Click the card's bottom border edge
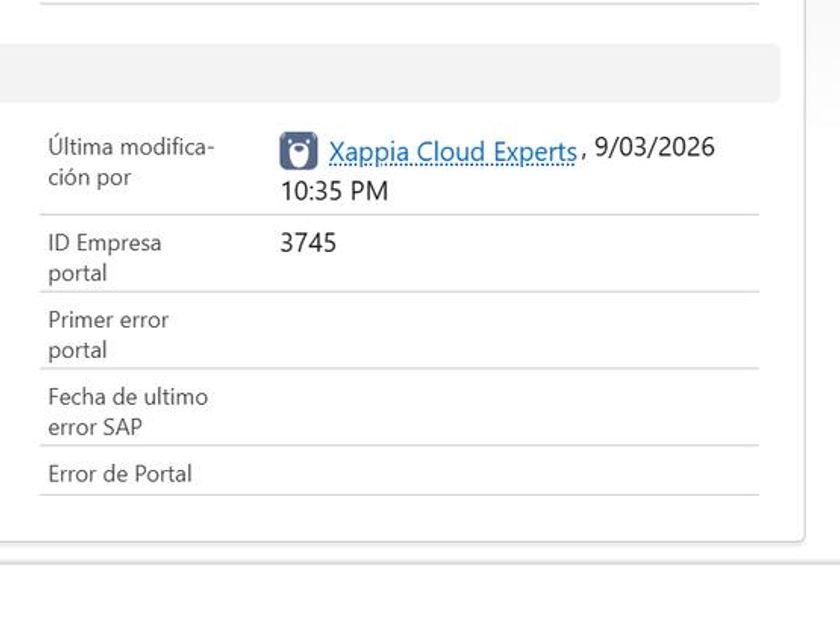The image size is (840, 630). (400, 542)
